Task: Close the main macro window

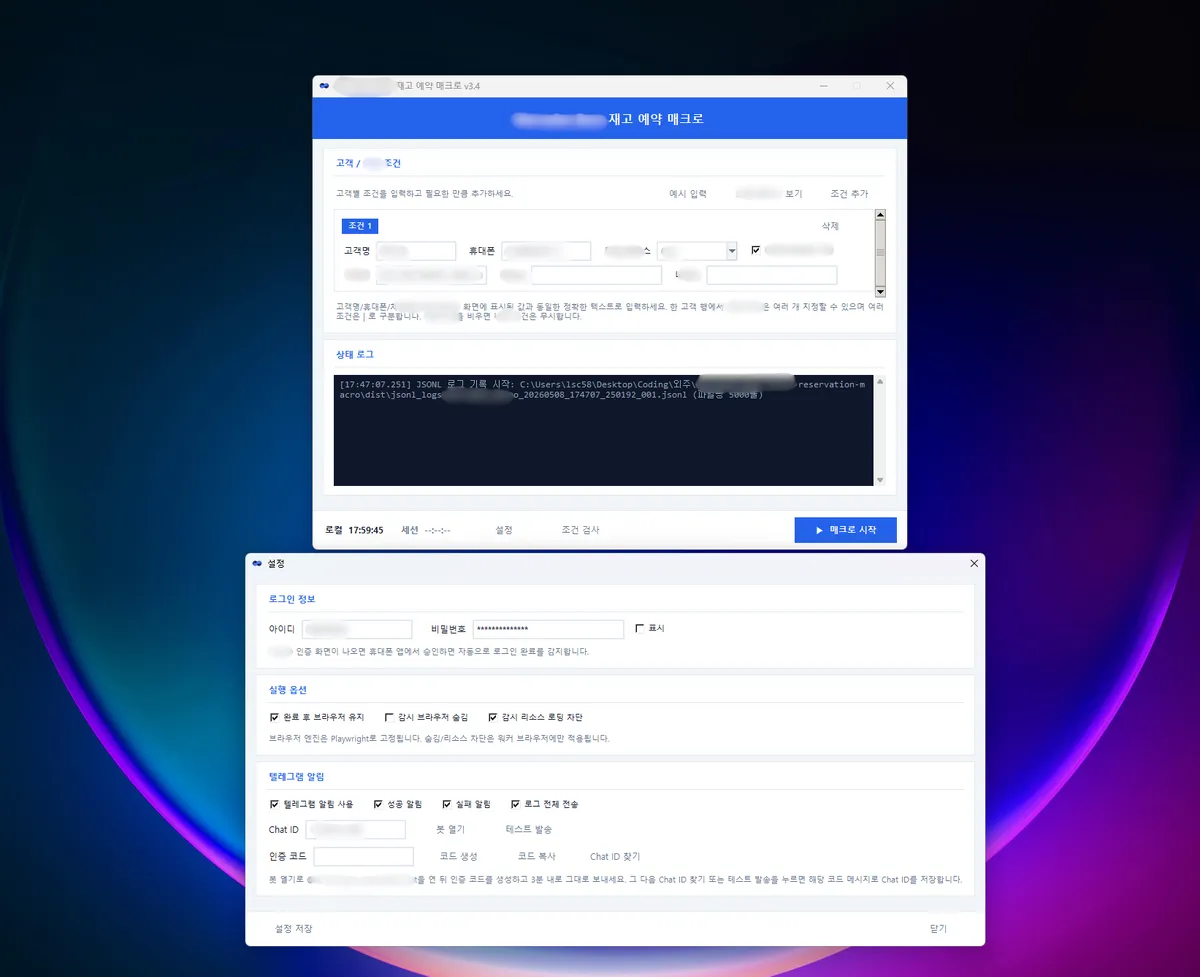Action: point(890,86)
